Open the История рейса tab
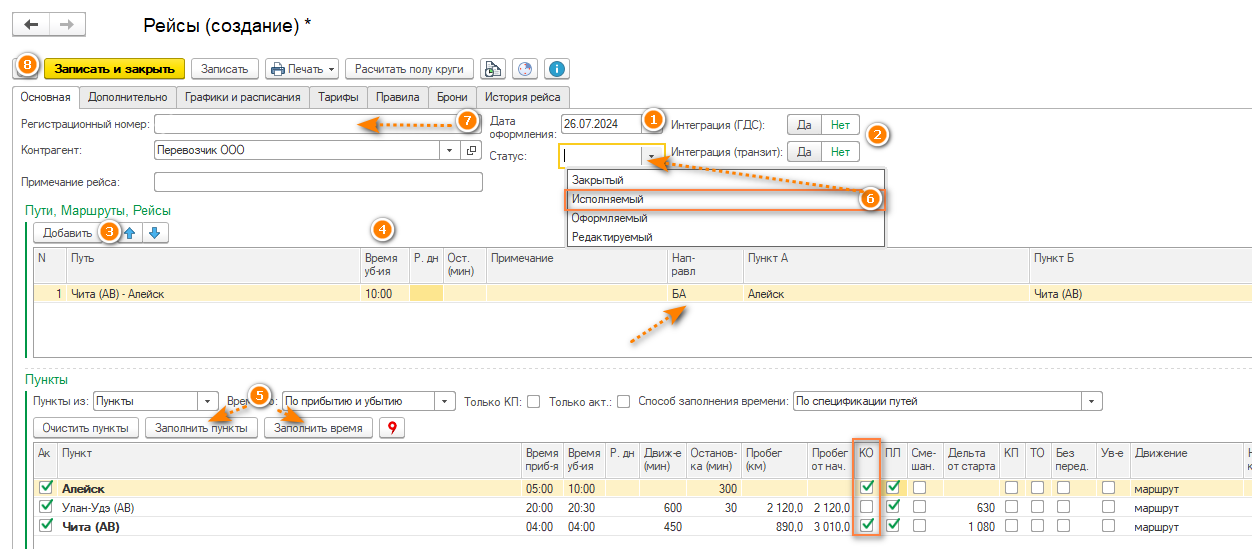Screen dimensions: 1252x549 (523, 97)
